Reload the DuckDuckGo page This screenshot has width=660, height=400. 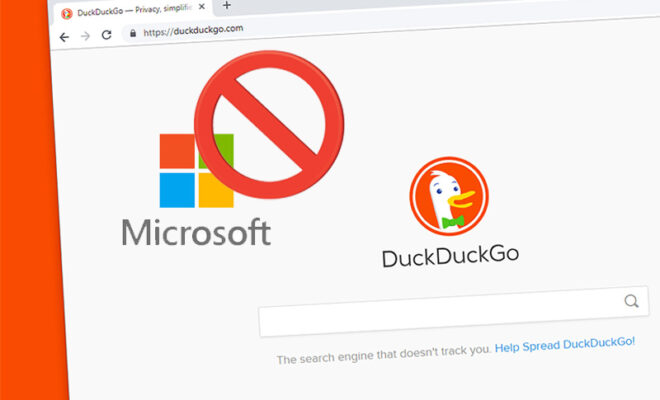[106, 35]
